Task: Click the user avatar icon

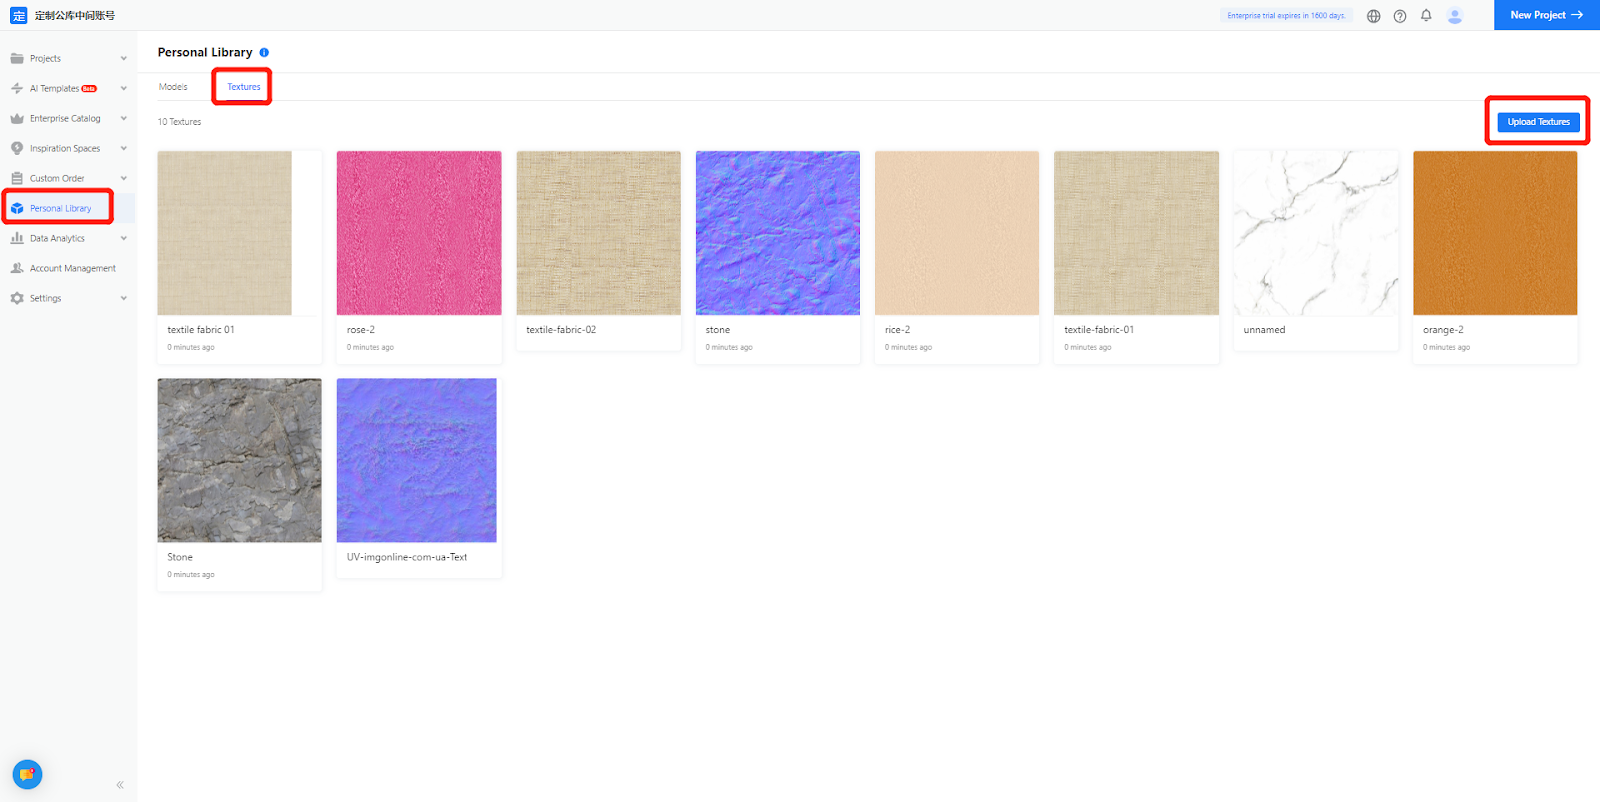Action: pos(1455,16)
